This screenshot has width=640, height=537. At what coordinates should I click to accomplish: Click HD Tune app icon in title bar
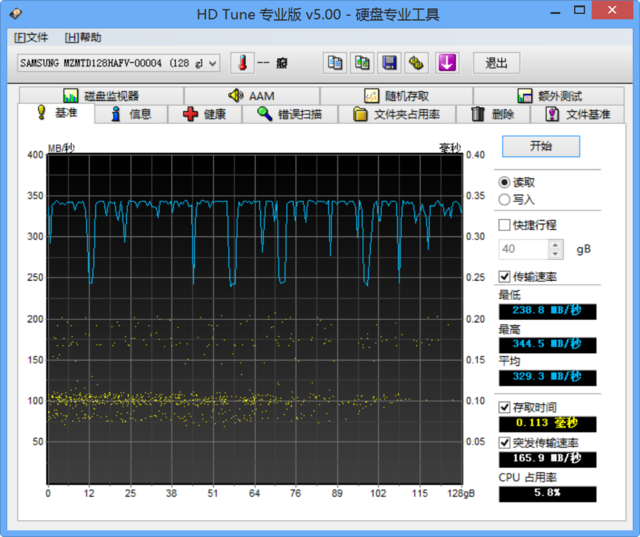coord(16,13)
